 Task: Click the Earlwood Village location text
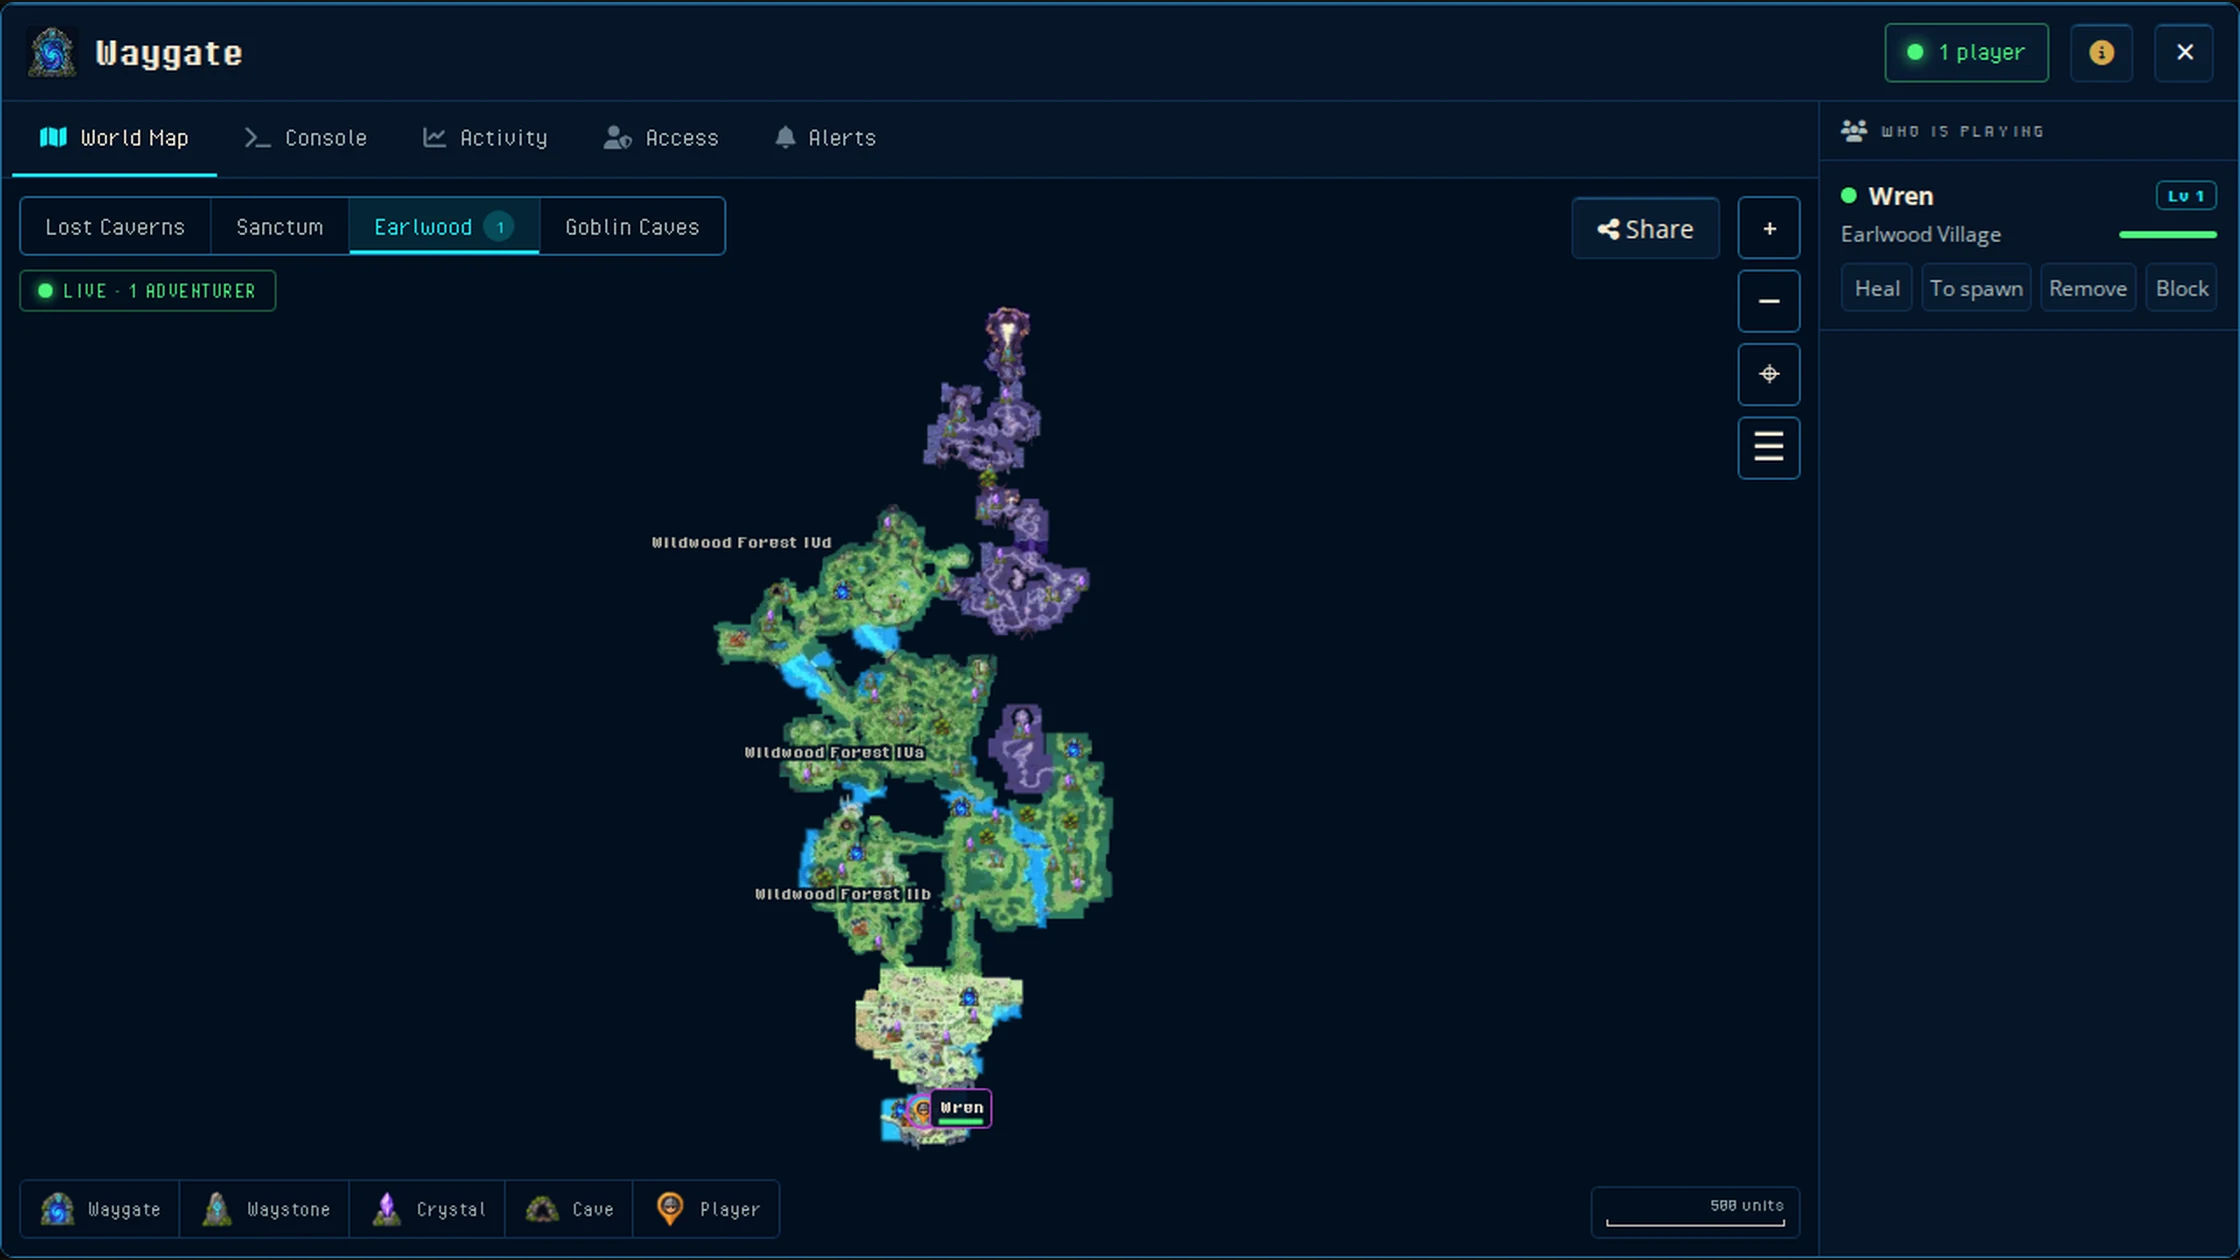[1921, 235]
